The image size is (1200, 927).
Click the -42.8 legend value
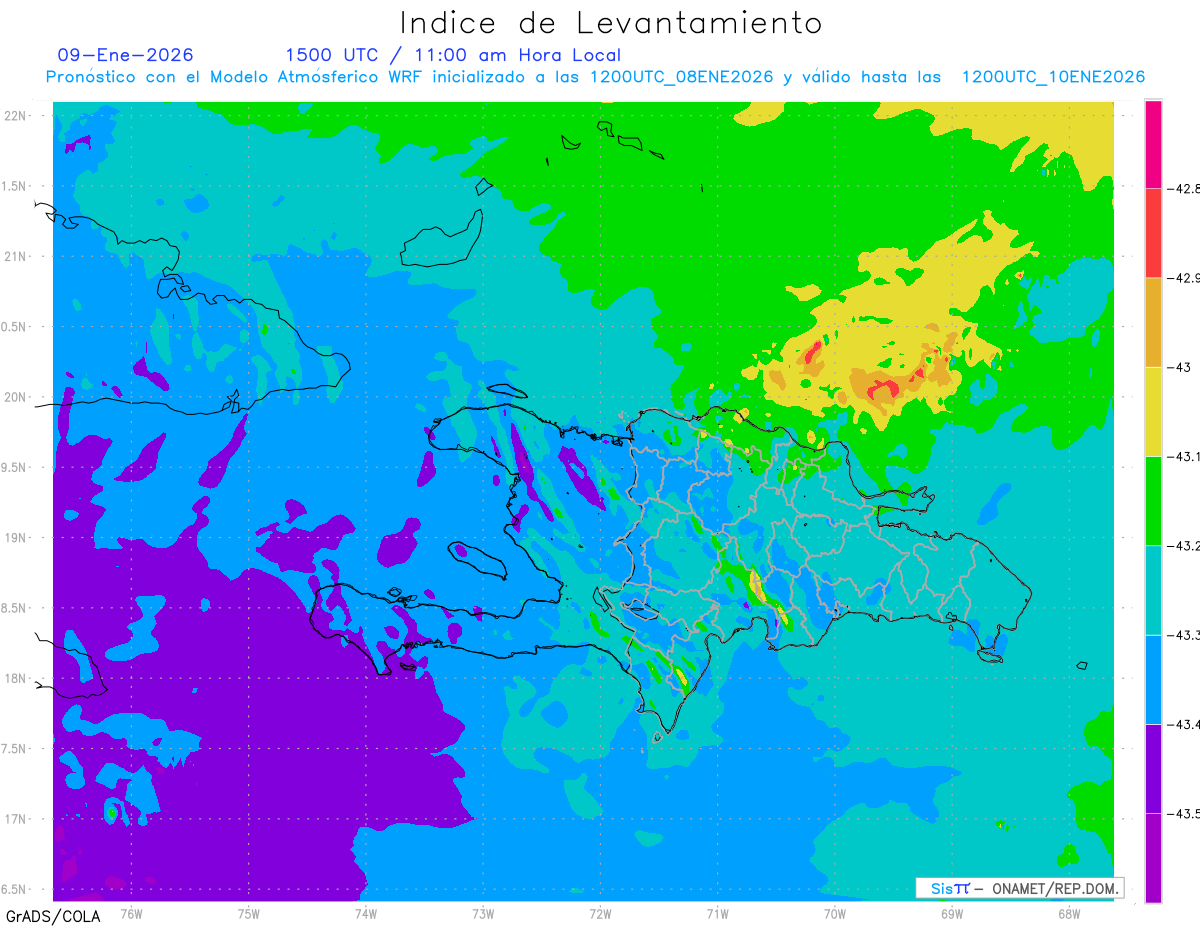[1185, 188]
